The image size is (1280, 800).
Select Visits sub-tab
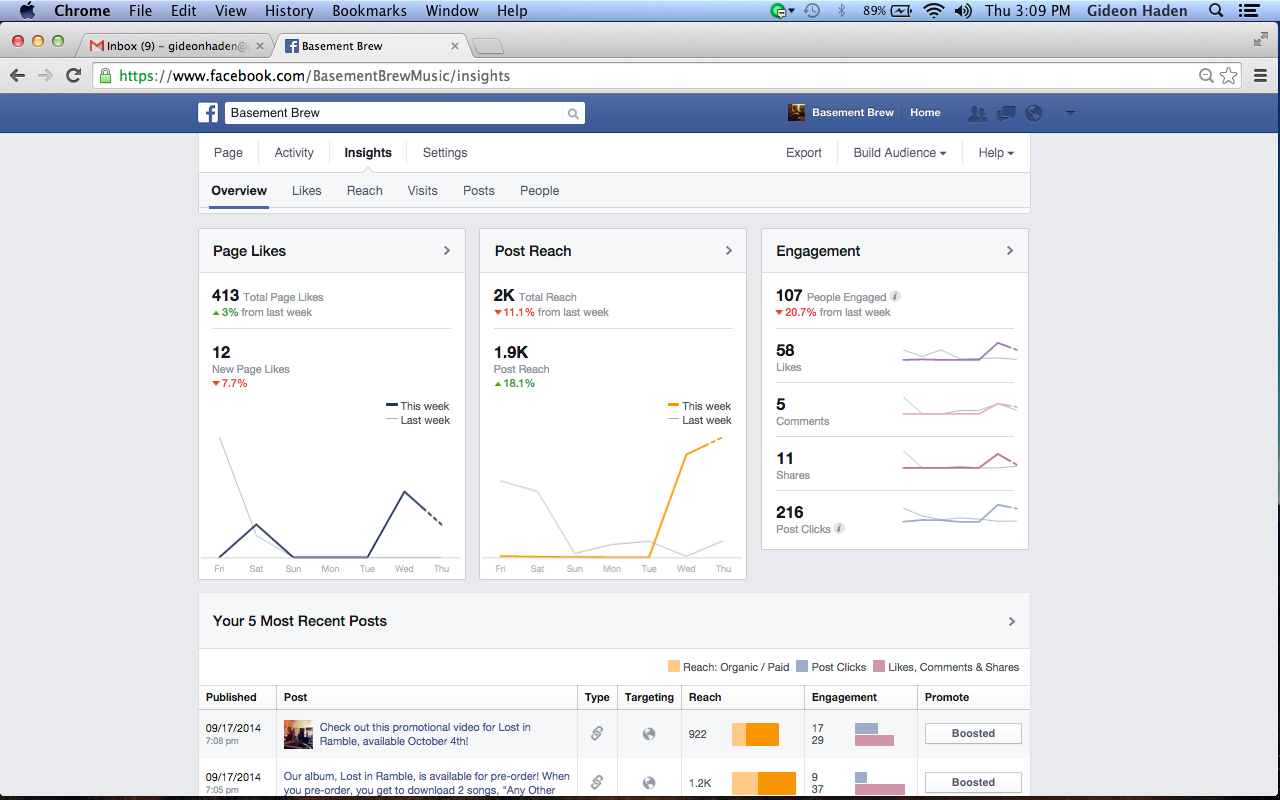423,191
